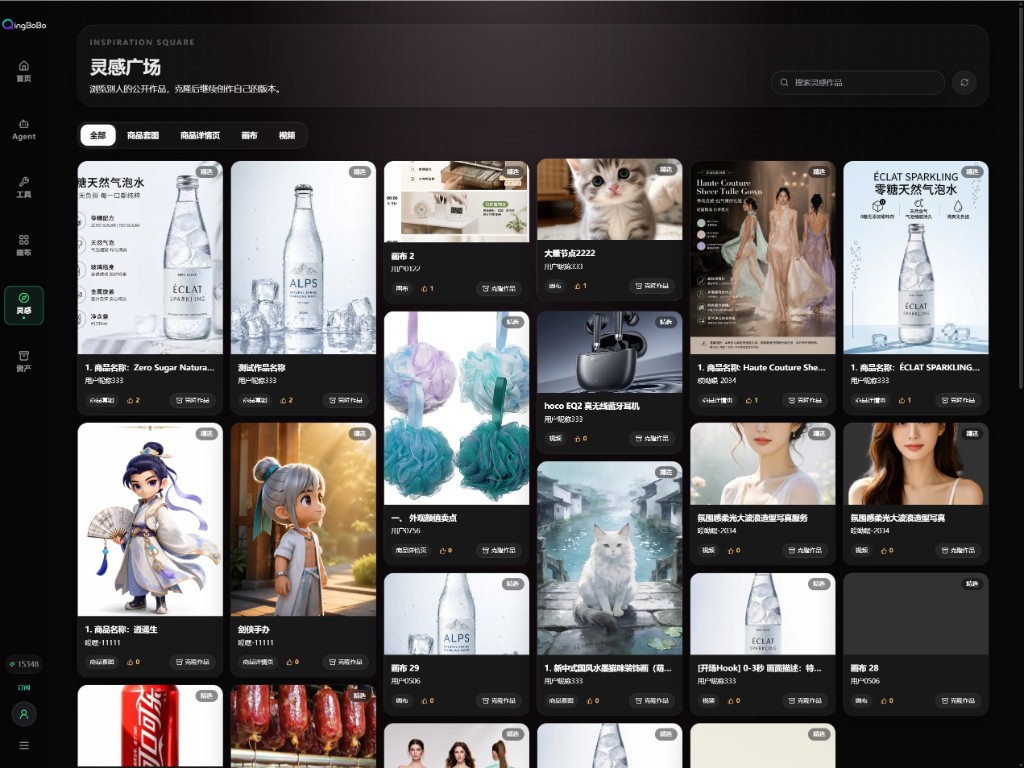Like the 氛围感柔光大波浪造型写真服务 card
1024x768 pixels.
734,550
